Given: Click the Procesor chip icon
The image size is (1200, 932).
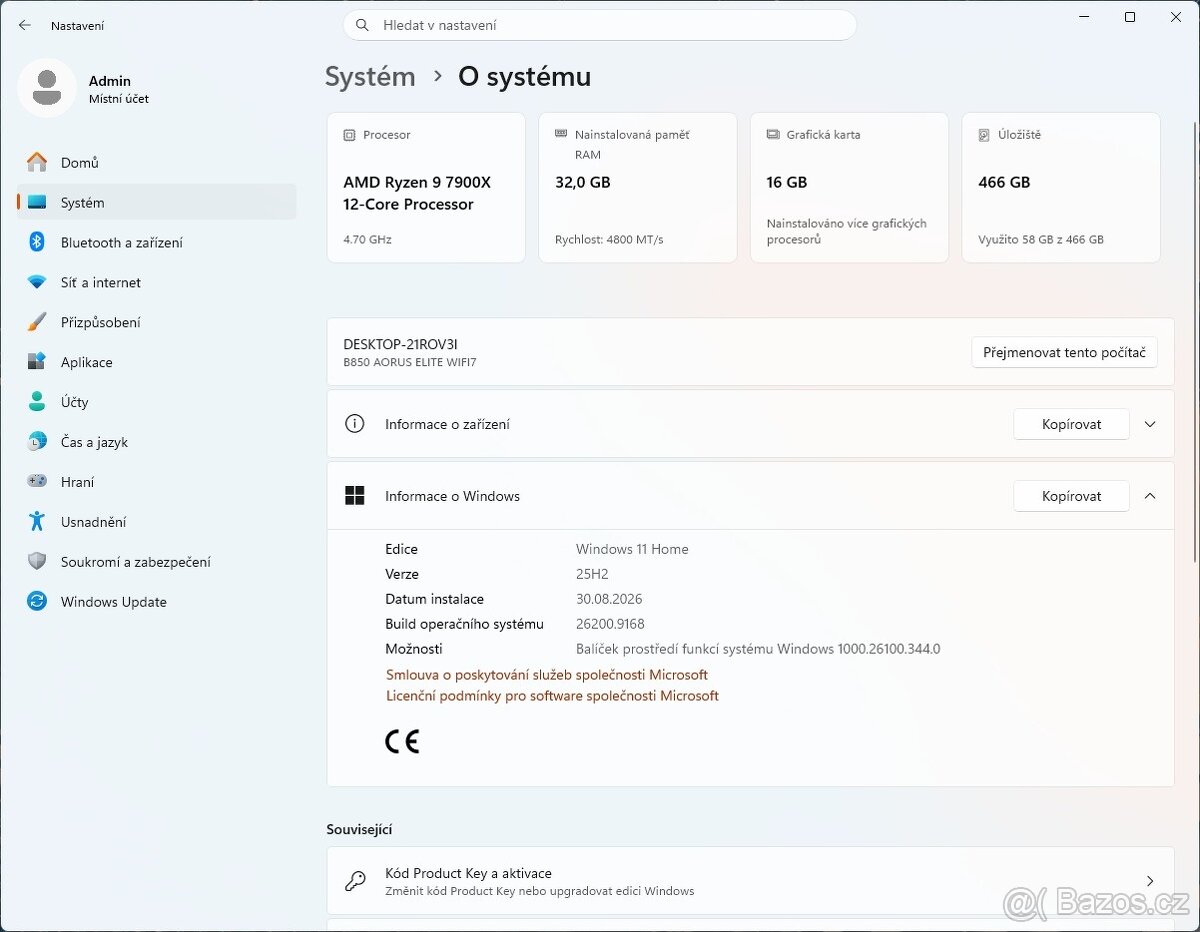Looking at the screenshot, I should pos(349,134).
